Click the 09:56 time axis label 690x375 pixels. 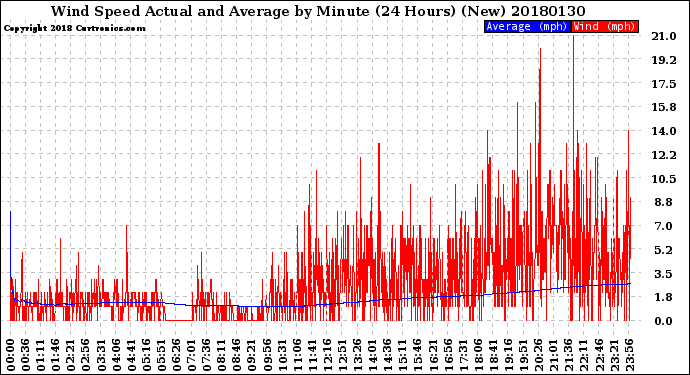tap(266, 354)
